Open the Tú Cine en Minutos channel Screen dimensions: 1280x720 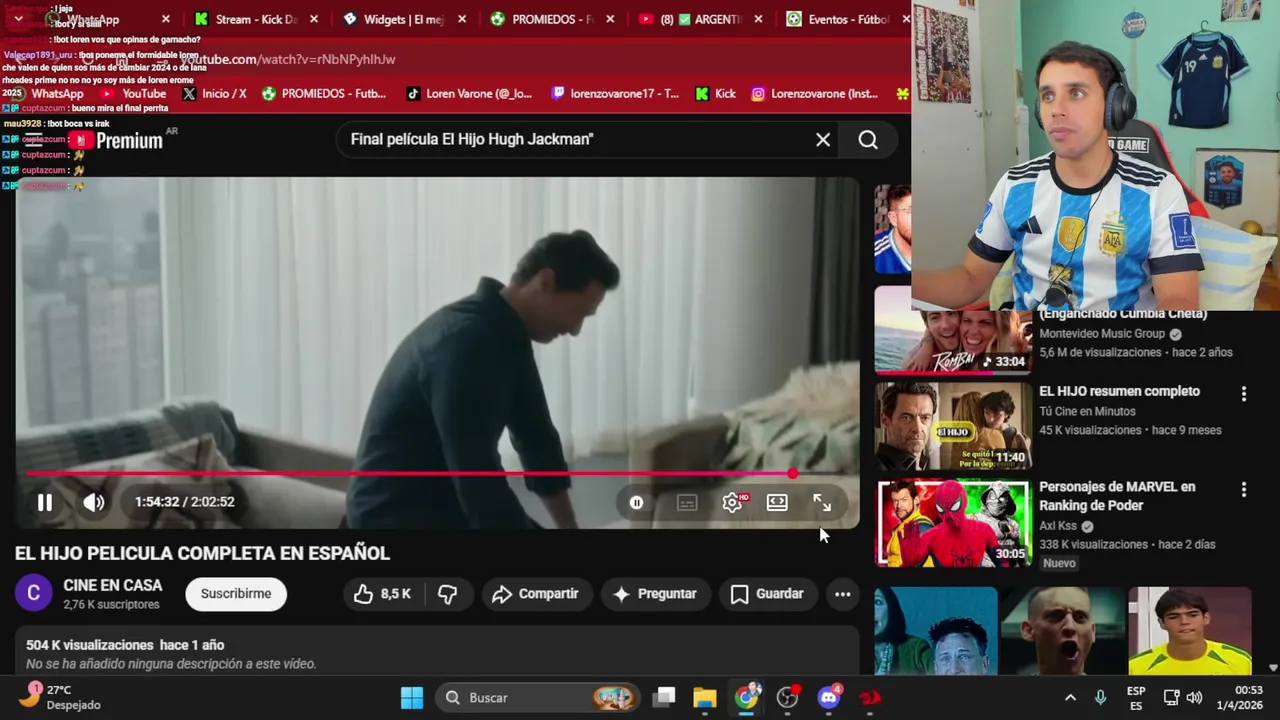coord(1086,411)
